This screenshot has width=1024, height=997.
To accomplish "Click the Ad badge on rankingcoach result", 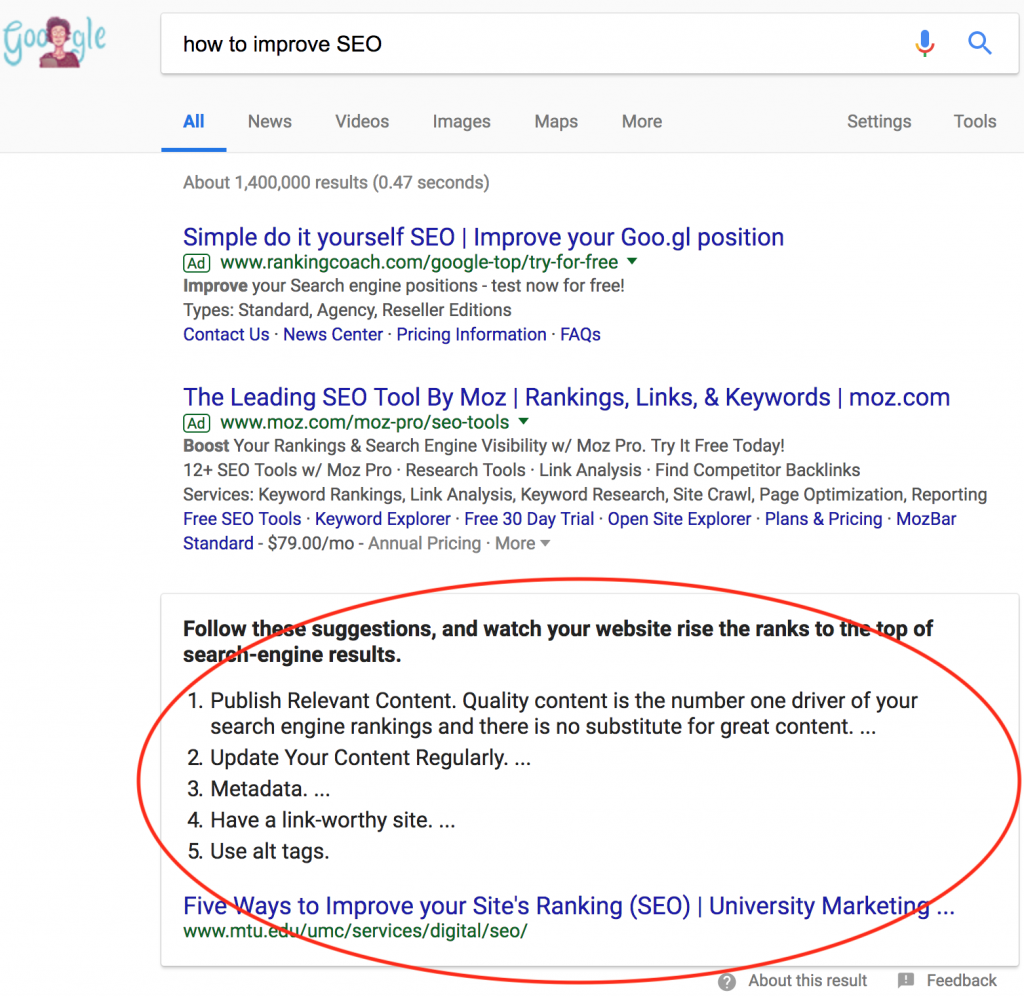I will pos(197,263).
